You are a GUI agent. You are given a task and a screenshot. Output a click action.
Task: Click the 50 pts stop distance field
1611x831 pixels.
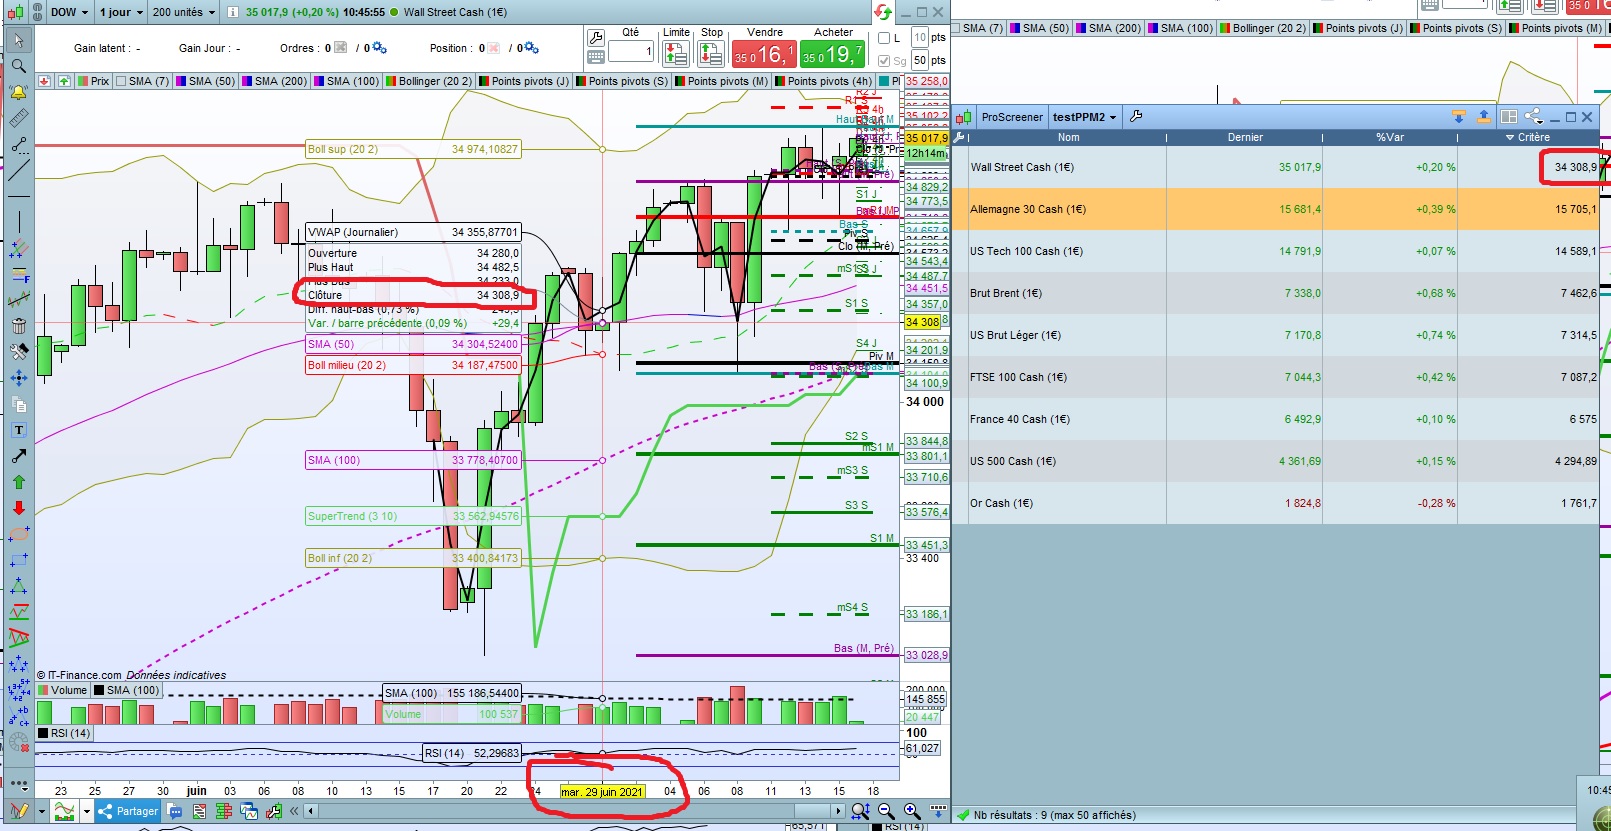tap(920, 60)
